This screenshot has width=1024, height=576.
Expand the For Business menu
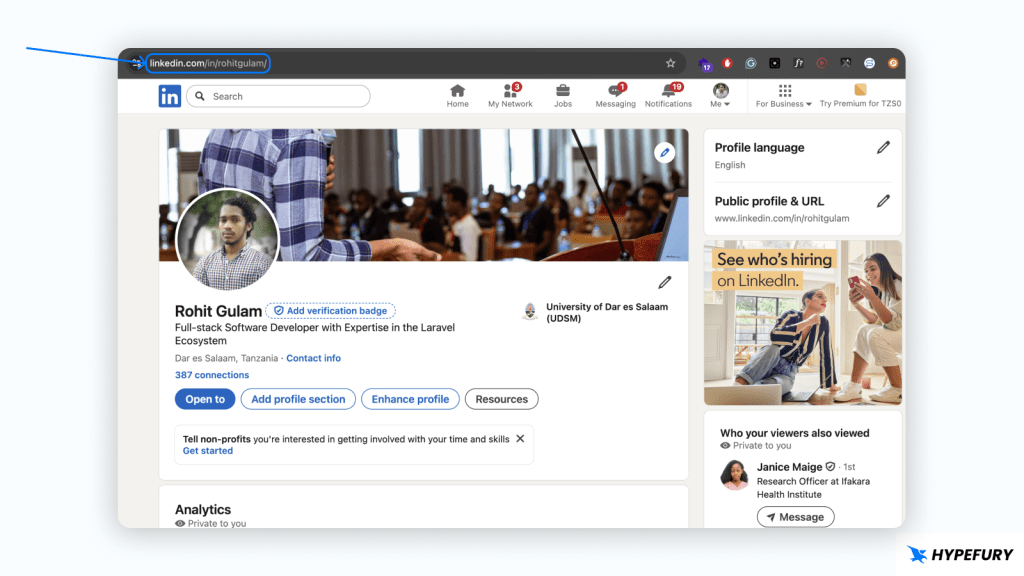[x=784, y=96]
